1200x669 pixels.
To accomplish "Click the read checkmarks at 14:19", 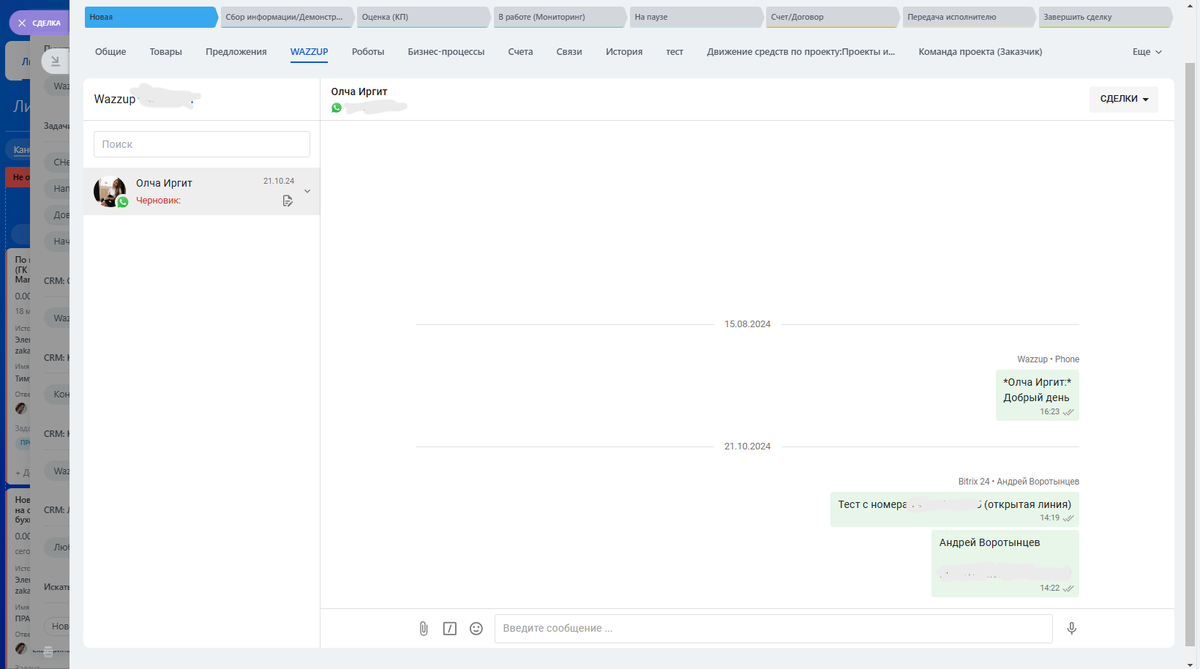I will click(x=1069, y=518).
